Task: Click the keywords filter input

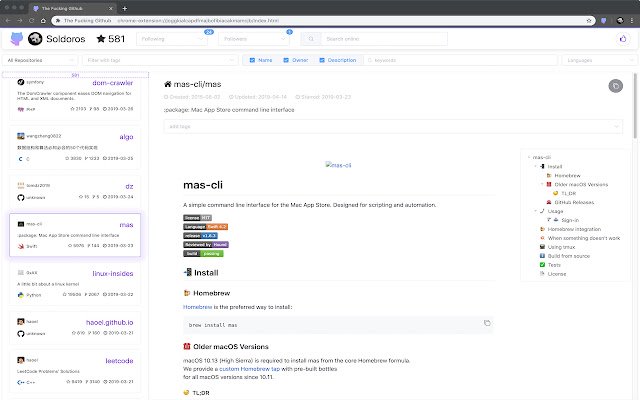Action: tap(461, 60)
